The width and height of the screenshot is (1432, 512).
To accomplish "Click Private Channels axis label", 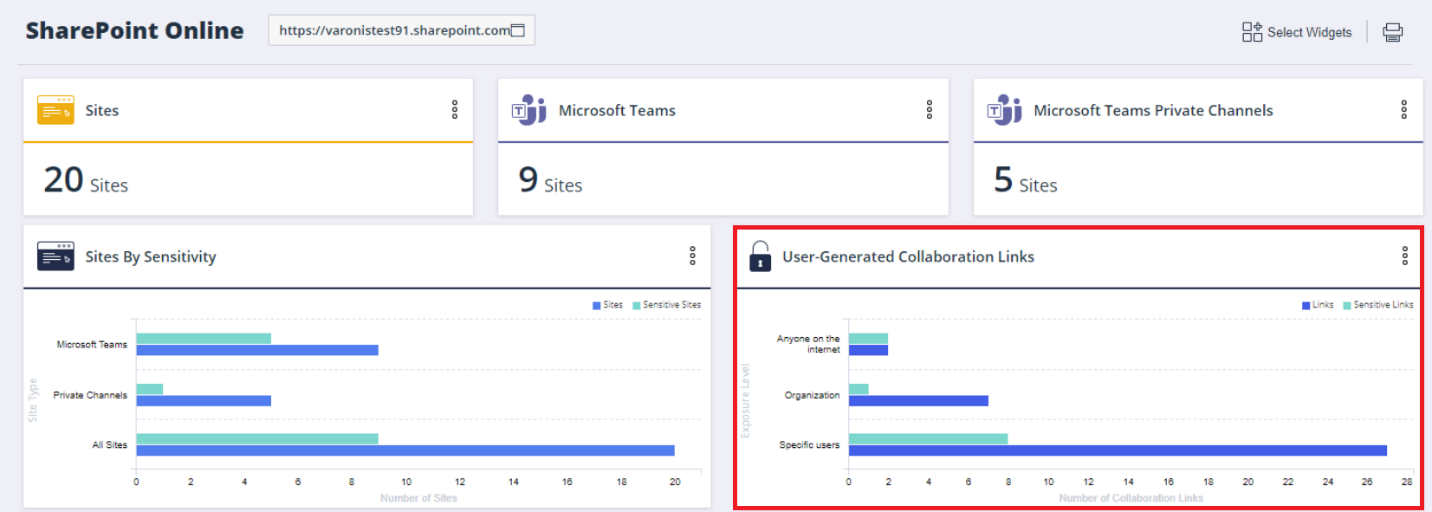I will pos(90,395).
